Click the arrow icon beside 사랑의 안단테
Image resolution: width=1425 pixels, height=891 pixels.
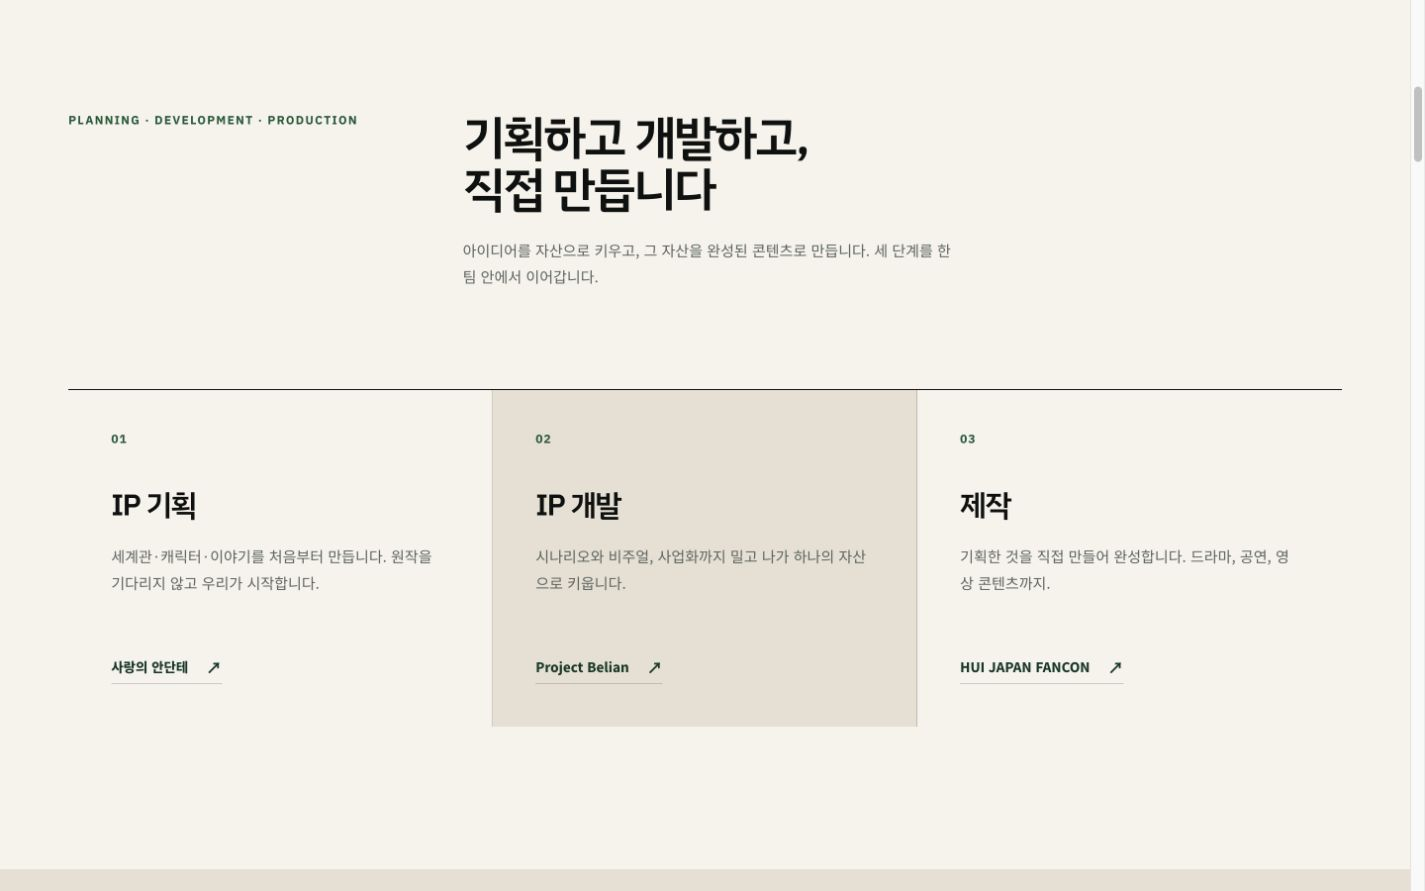click(213, 668)
